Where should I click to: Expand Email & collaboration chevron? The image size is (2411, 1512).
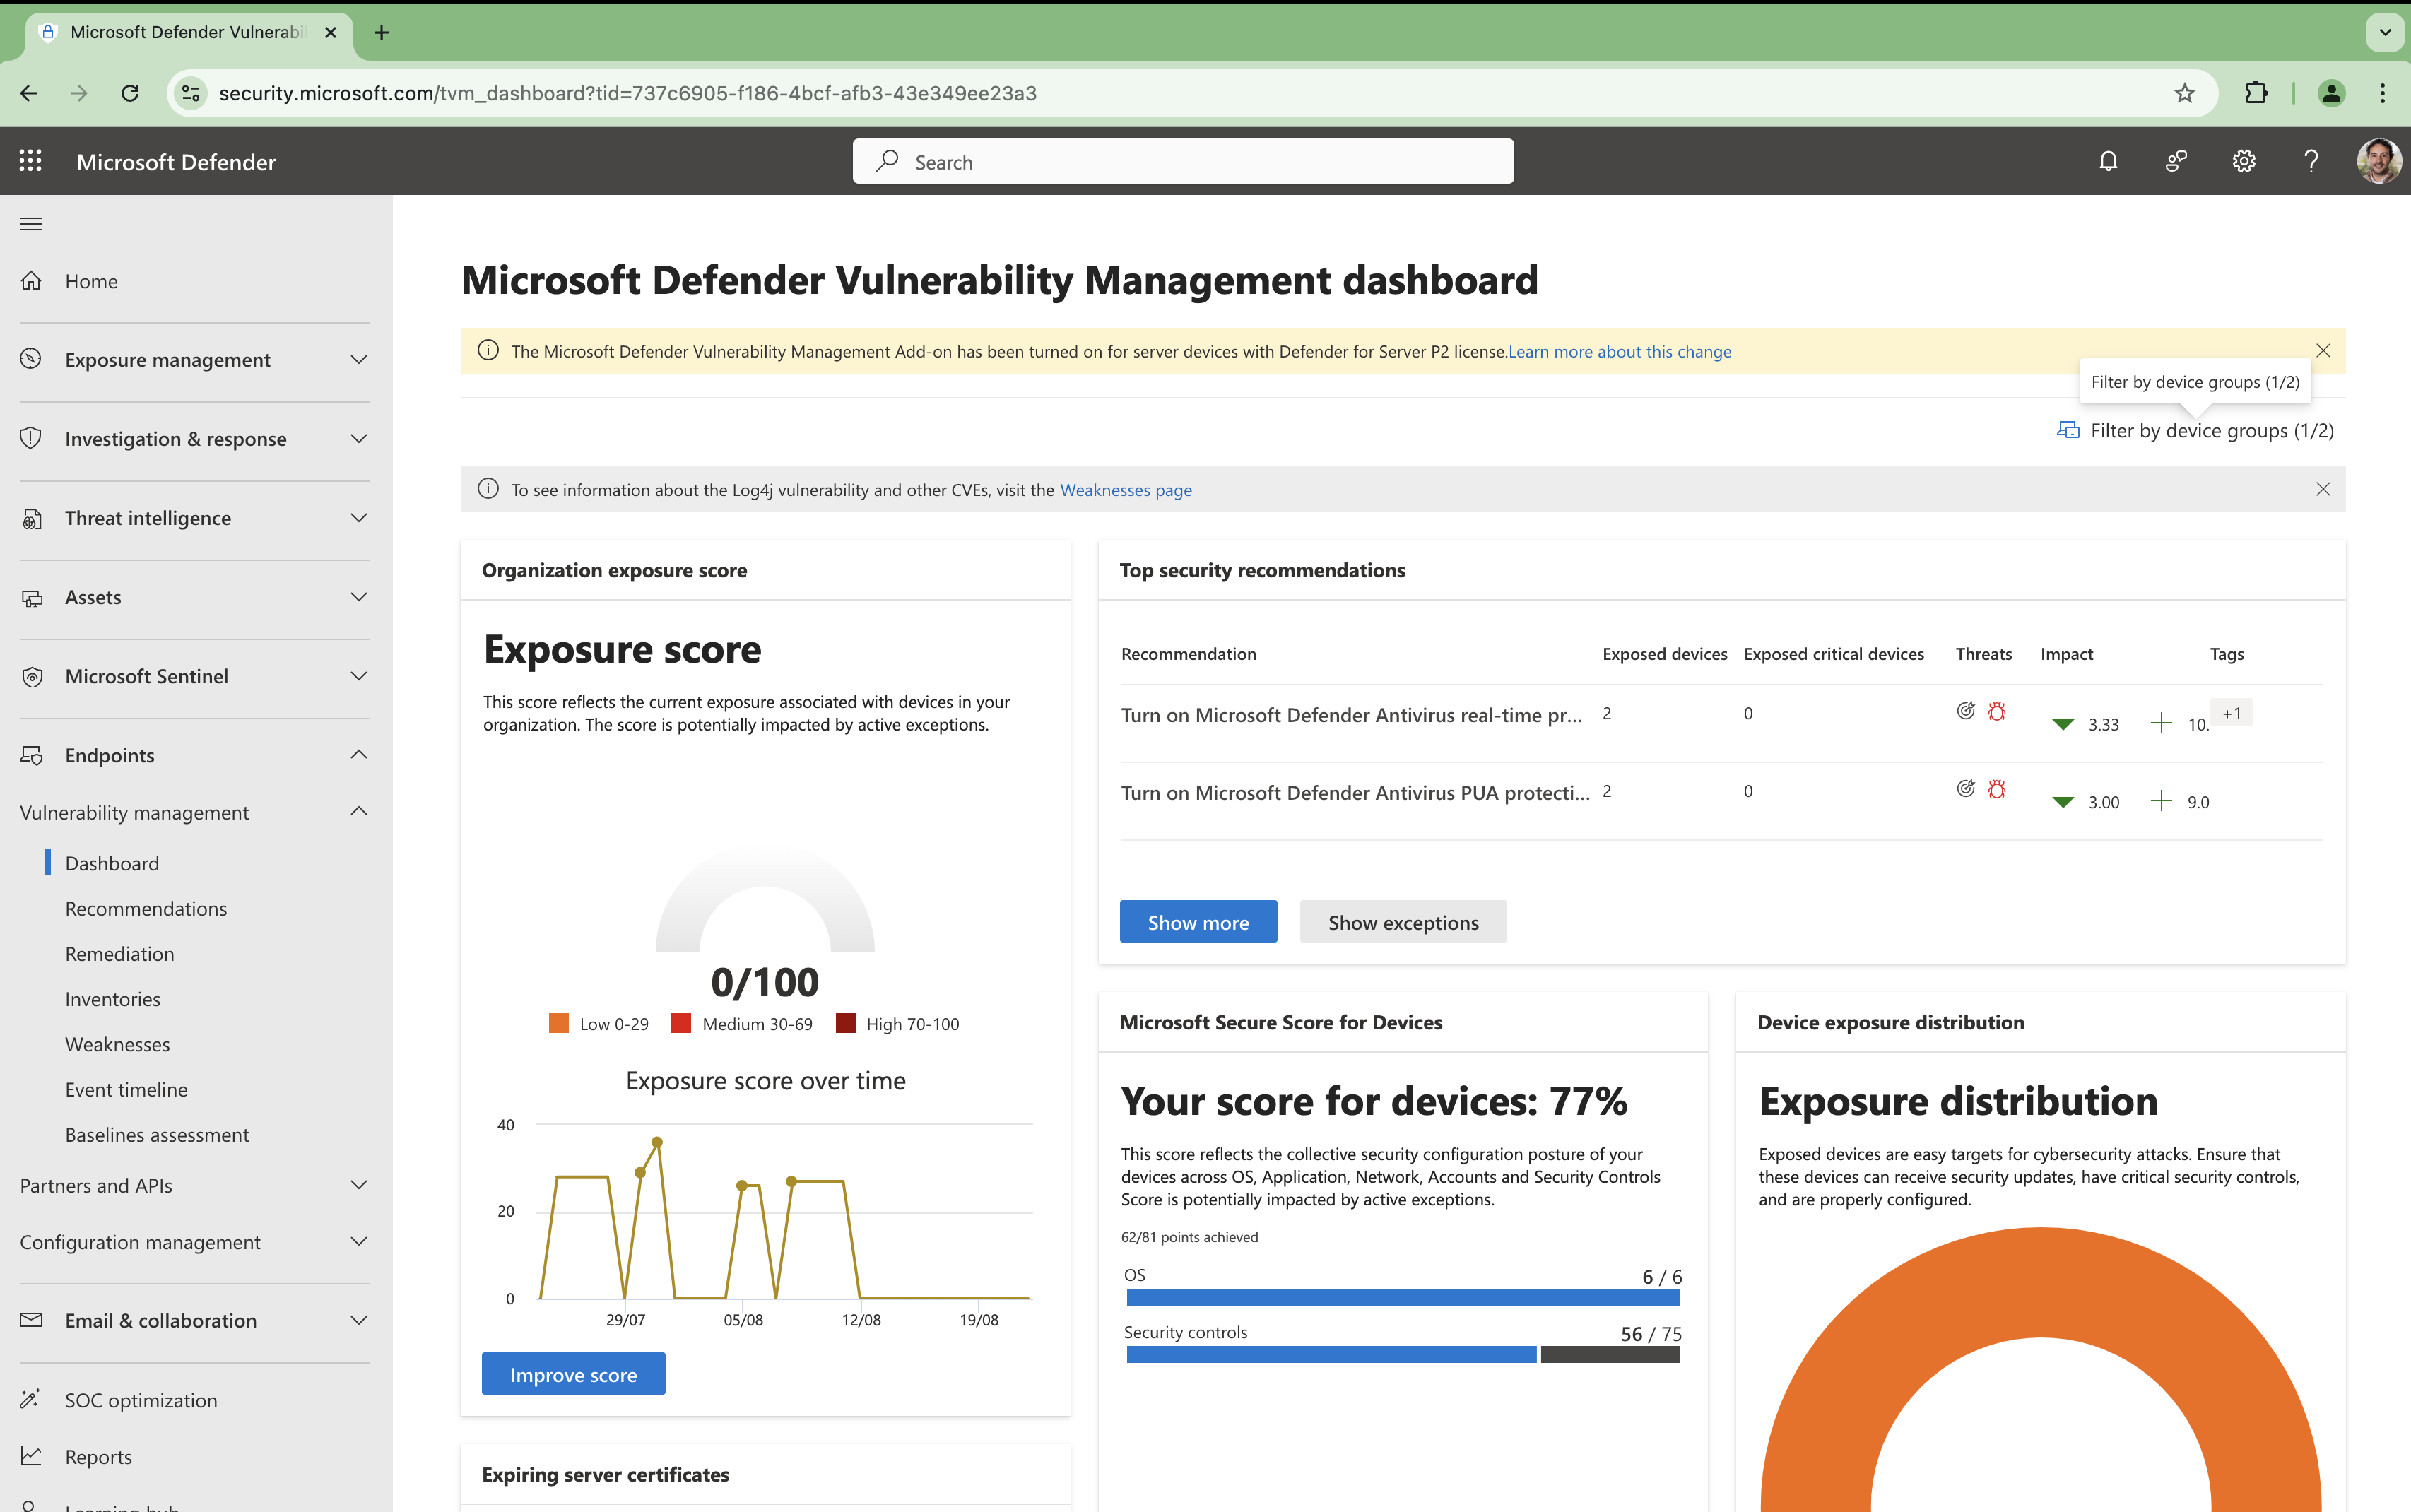point(359,1320)
